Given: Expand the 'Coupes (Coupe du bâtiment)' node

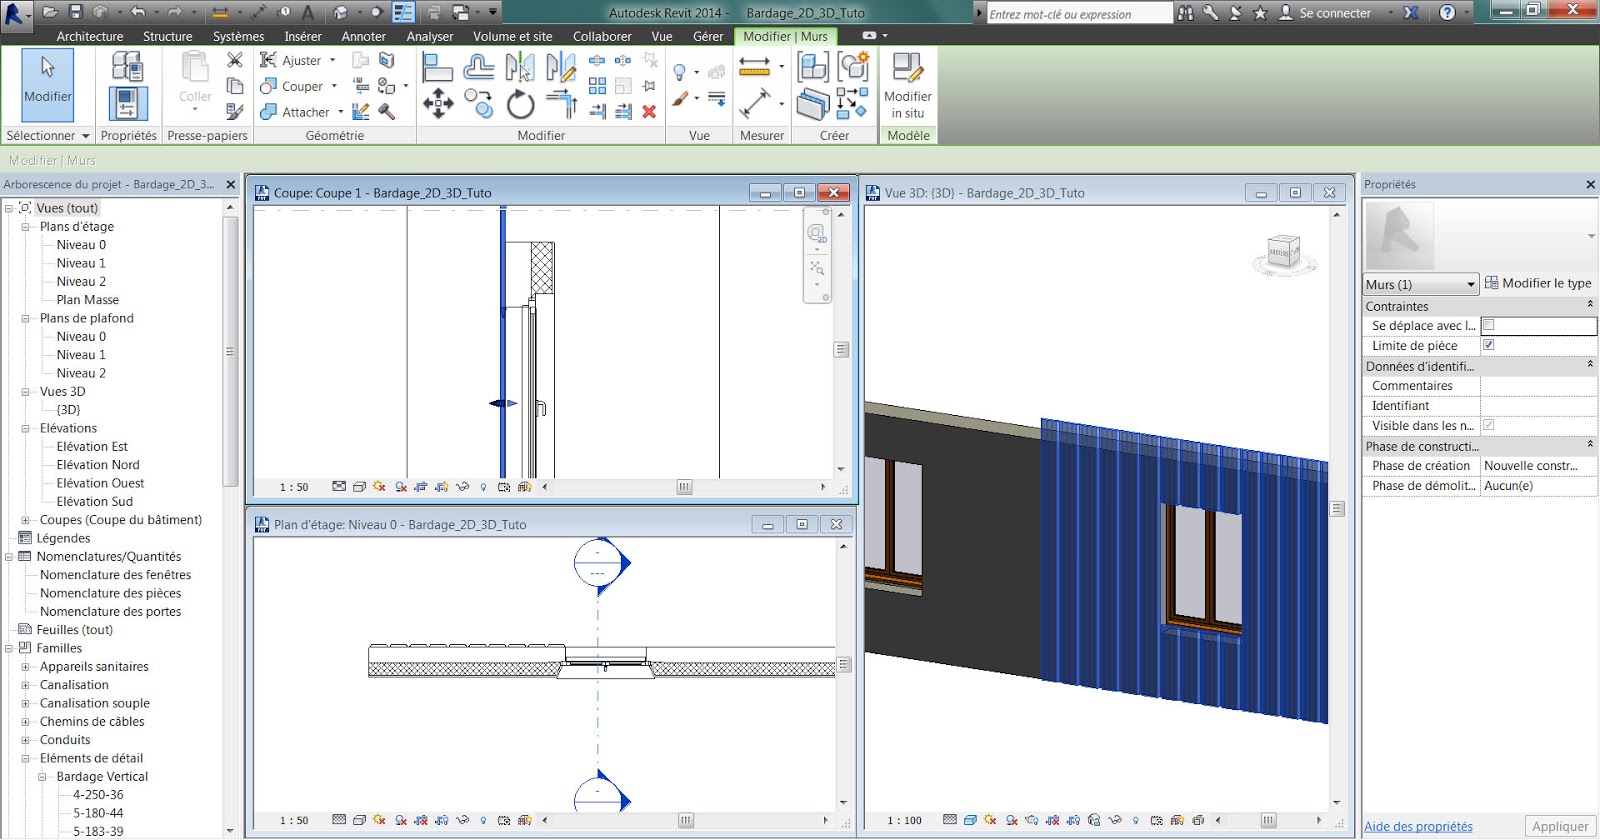Looking at the screenshot, I should (26, 520).
